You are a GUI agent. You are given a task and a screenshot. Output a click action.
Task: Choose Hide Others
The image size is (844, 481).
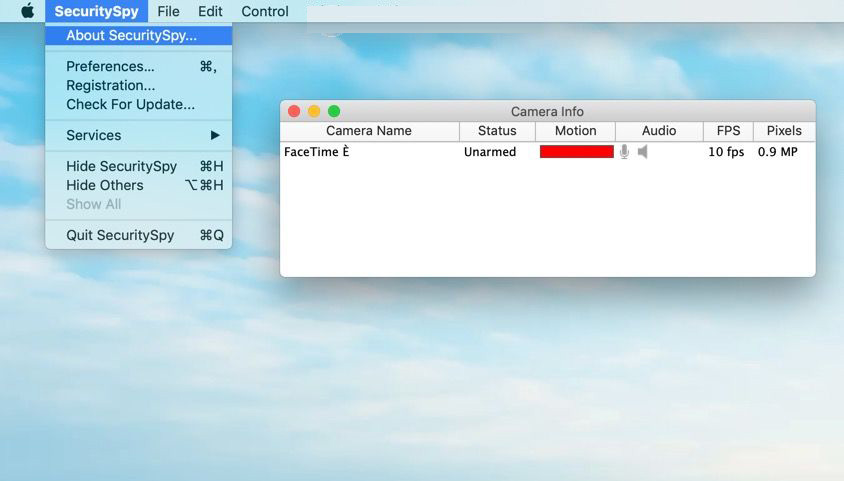(x=138, y=185)
